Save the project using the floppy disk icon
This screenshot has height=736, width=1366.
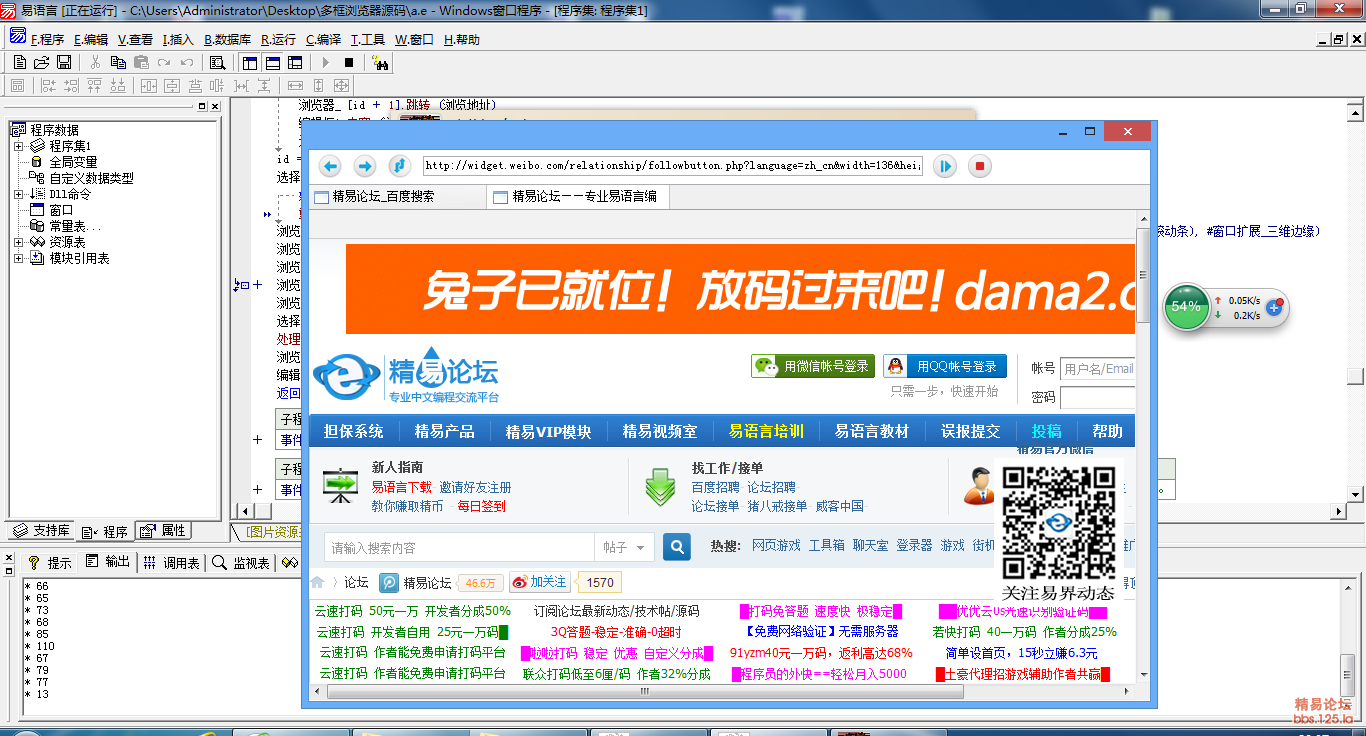tap(64, 62)
